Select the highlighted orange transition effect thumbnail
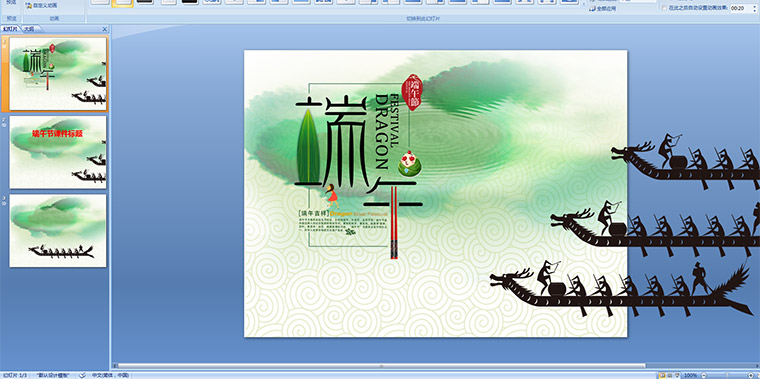Image resolution: width=760 pixels, height=379 pixels. coord(122,3)
